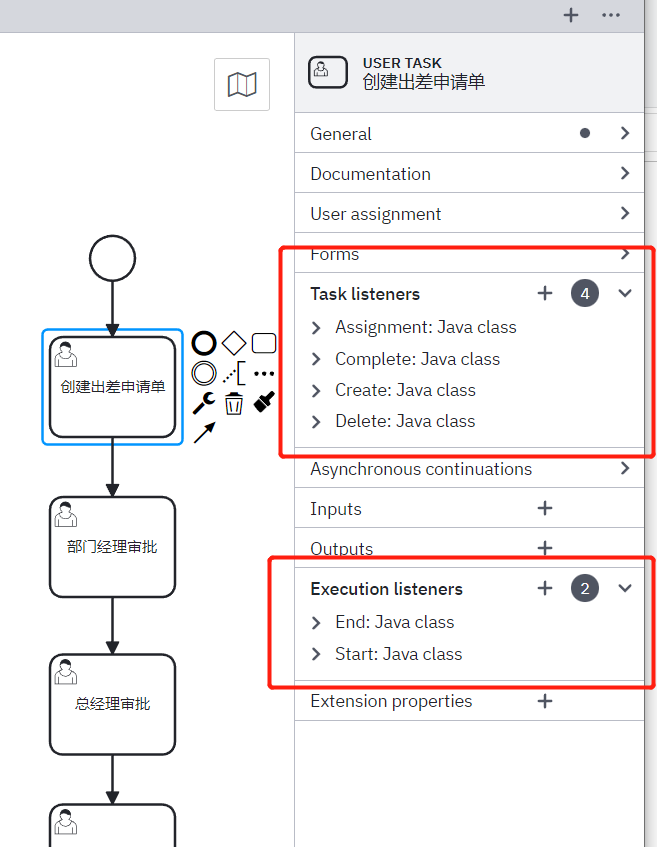
Task: Add text annotation from context pad
Action: click(x=234, y=373)
